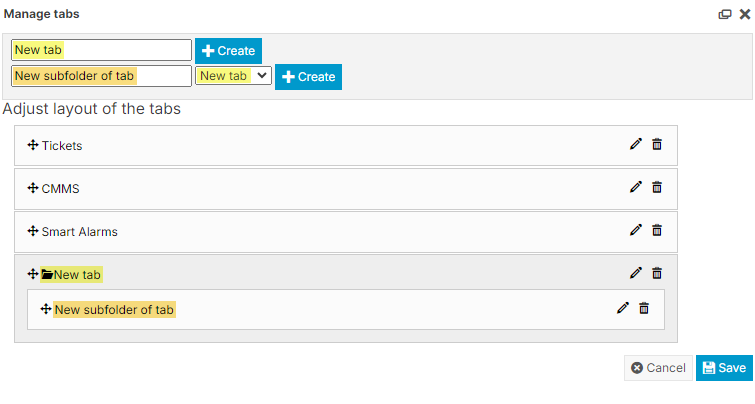This screenshot has width=755, height=404.
Task: Click Create button next to New tab field
Action: click(x=228, y=50)
